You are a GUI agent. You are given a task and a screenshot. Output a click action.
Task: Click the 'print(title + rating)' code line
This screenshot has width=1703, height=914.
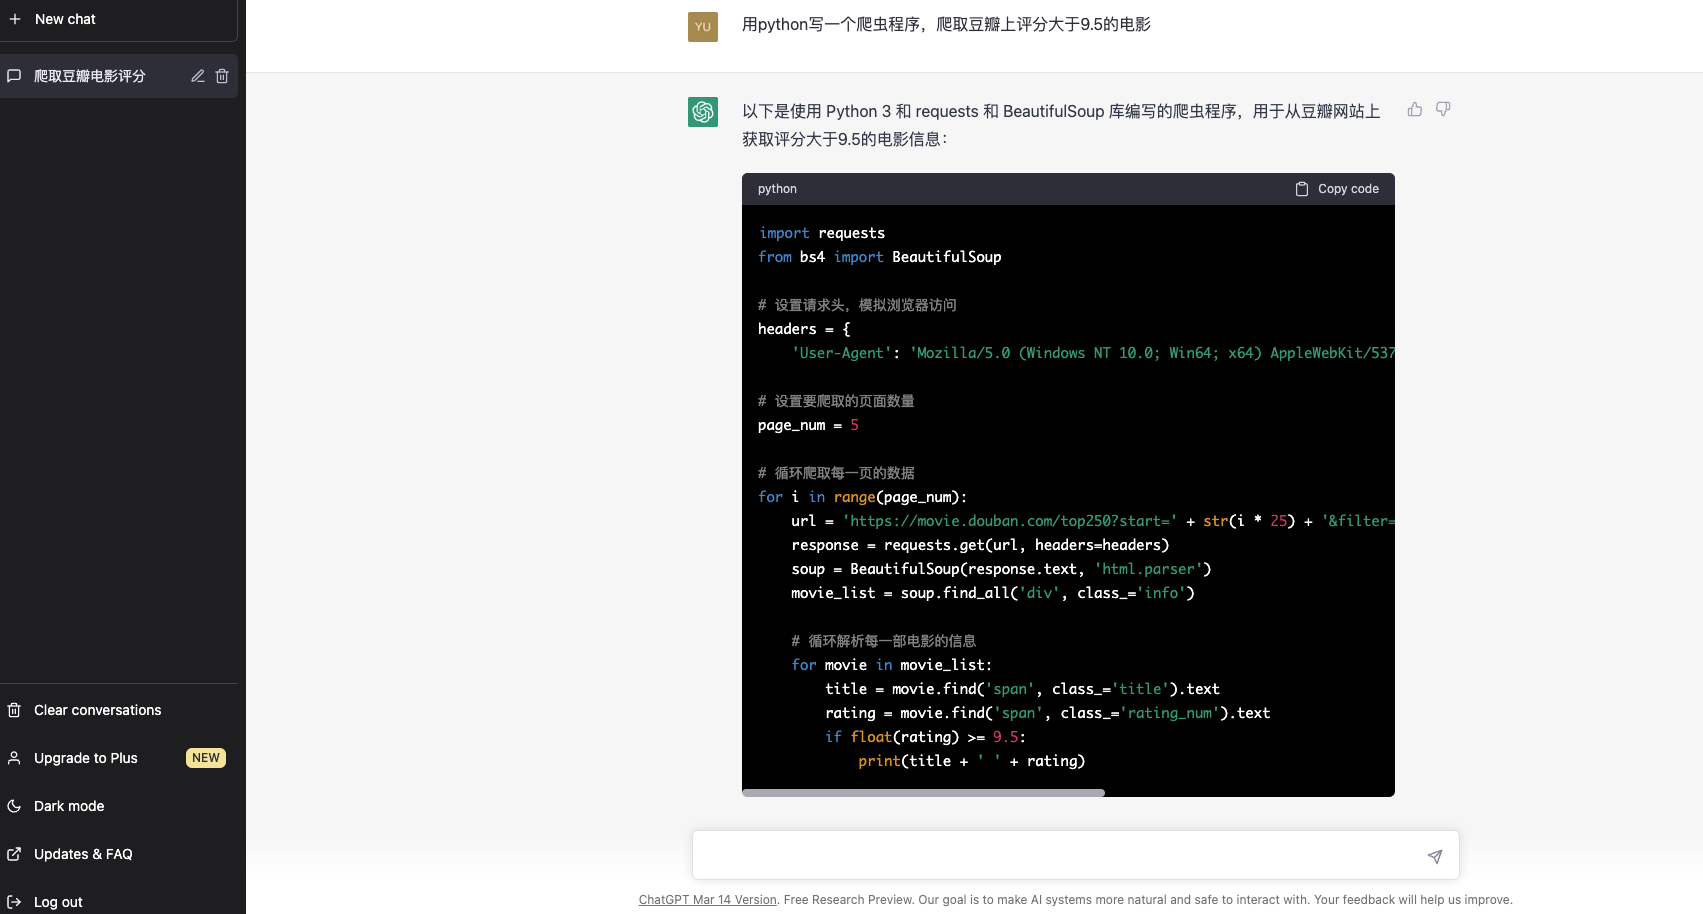[x=971, y=761]
